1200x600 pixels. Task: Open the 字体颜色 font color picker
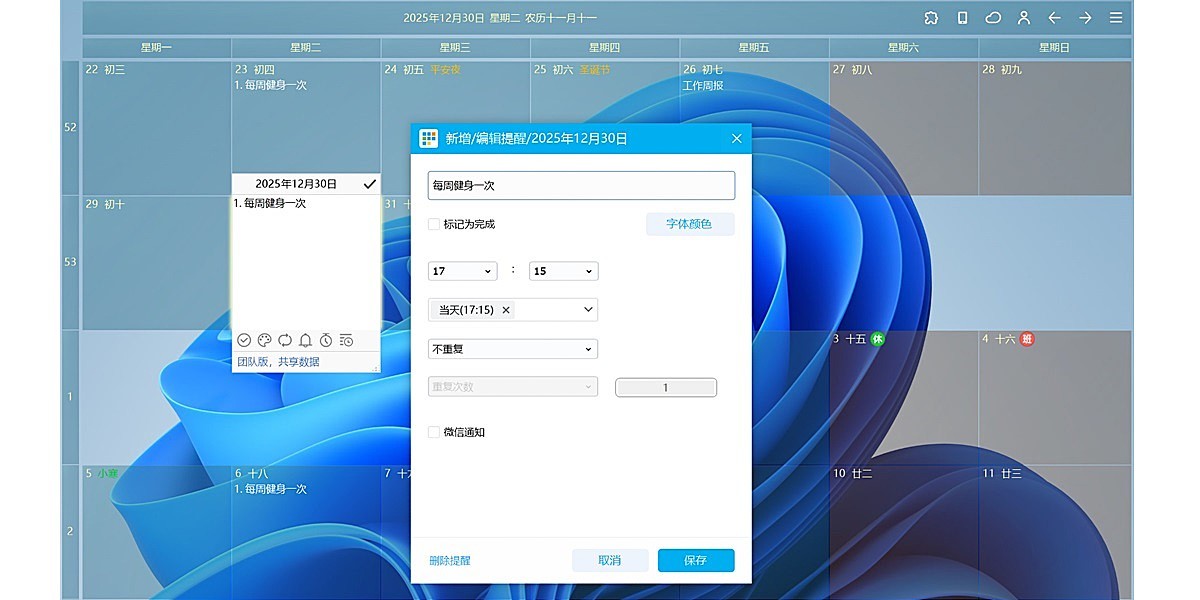pos(690,223)
